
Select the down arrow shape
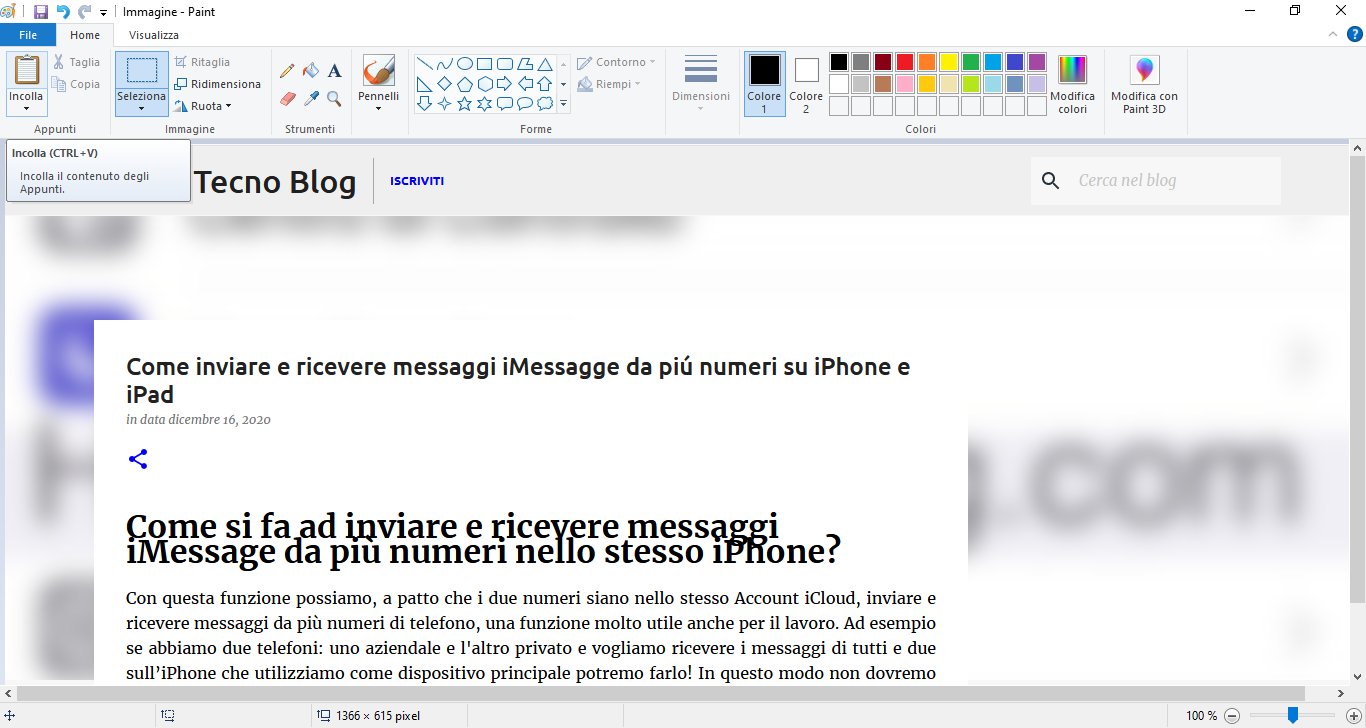(x=424, y=104)
